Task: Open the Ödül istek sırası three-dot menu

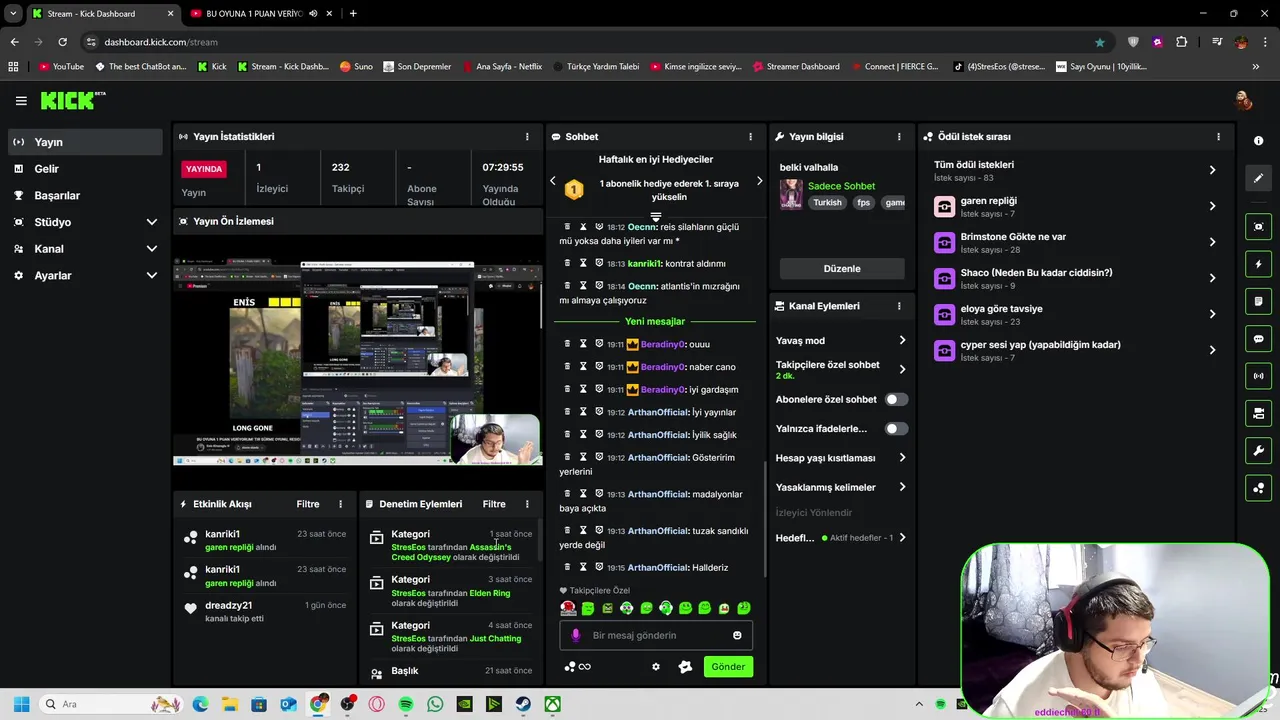Action: pos(1218,136)
